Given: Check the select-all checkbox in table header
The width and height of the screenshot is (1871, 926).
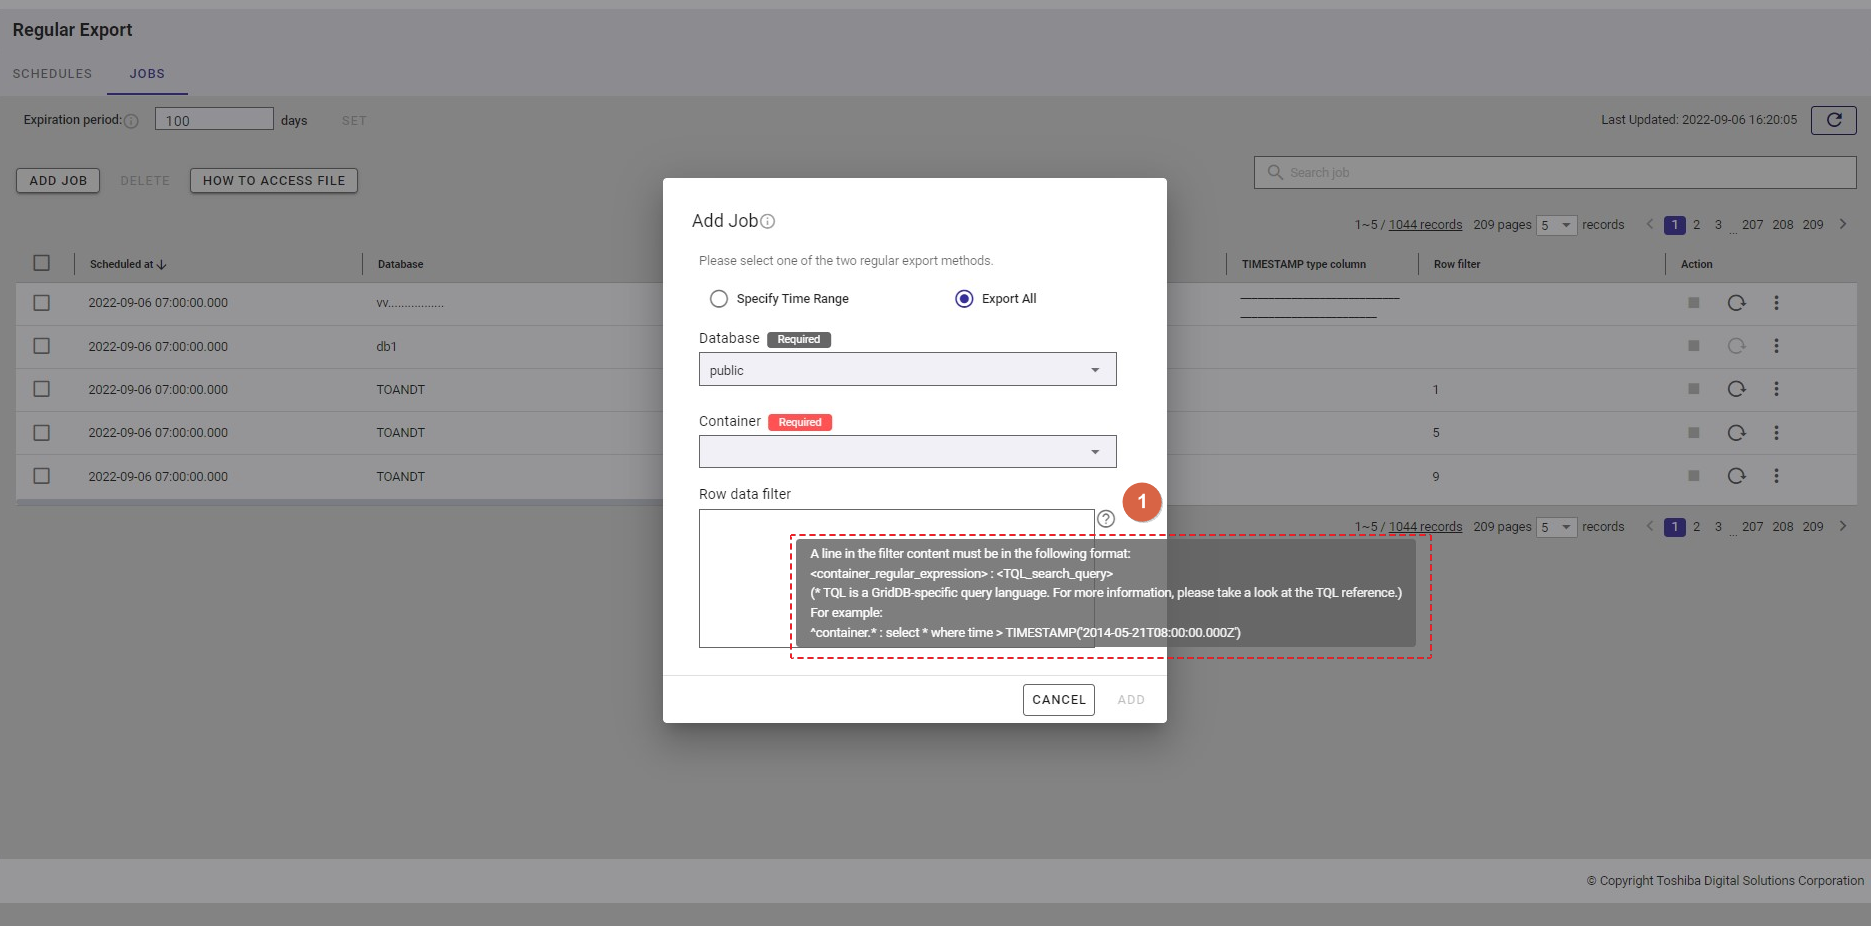Looking at the screenshot, I should [x=41, y=263].
